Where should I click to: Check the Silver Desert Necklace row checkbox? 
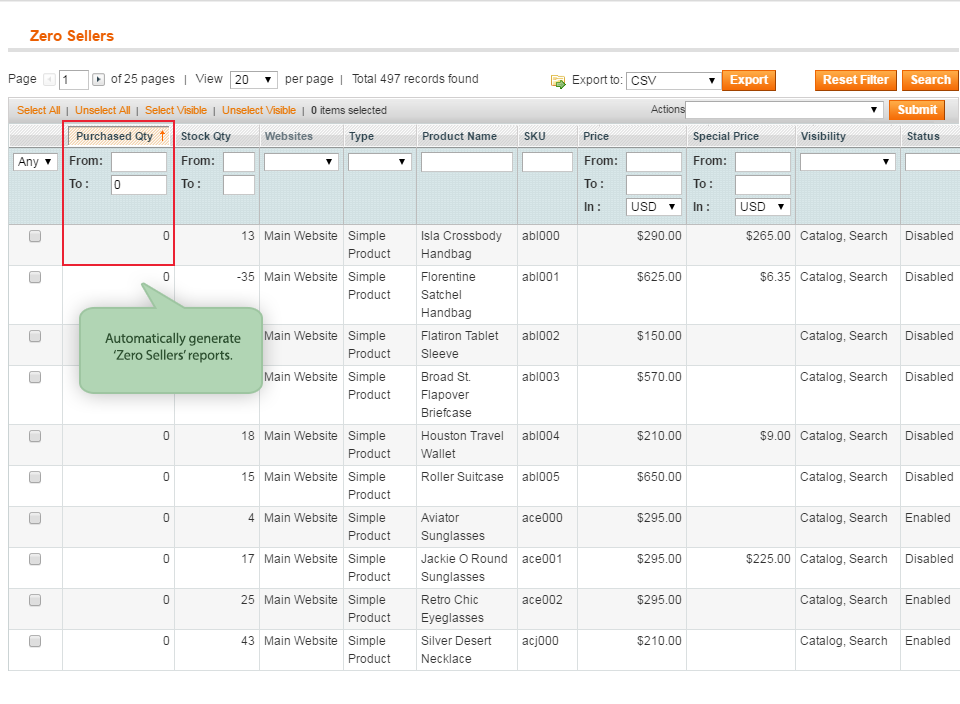pyautogui.click(x=35, y=642)
